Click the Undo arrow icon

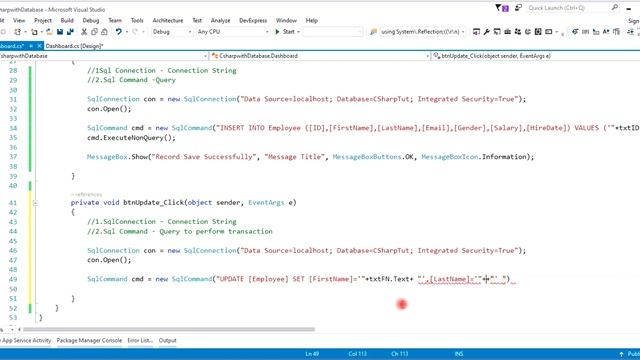coord(118,31)
